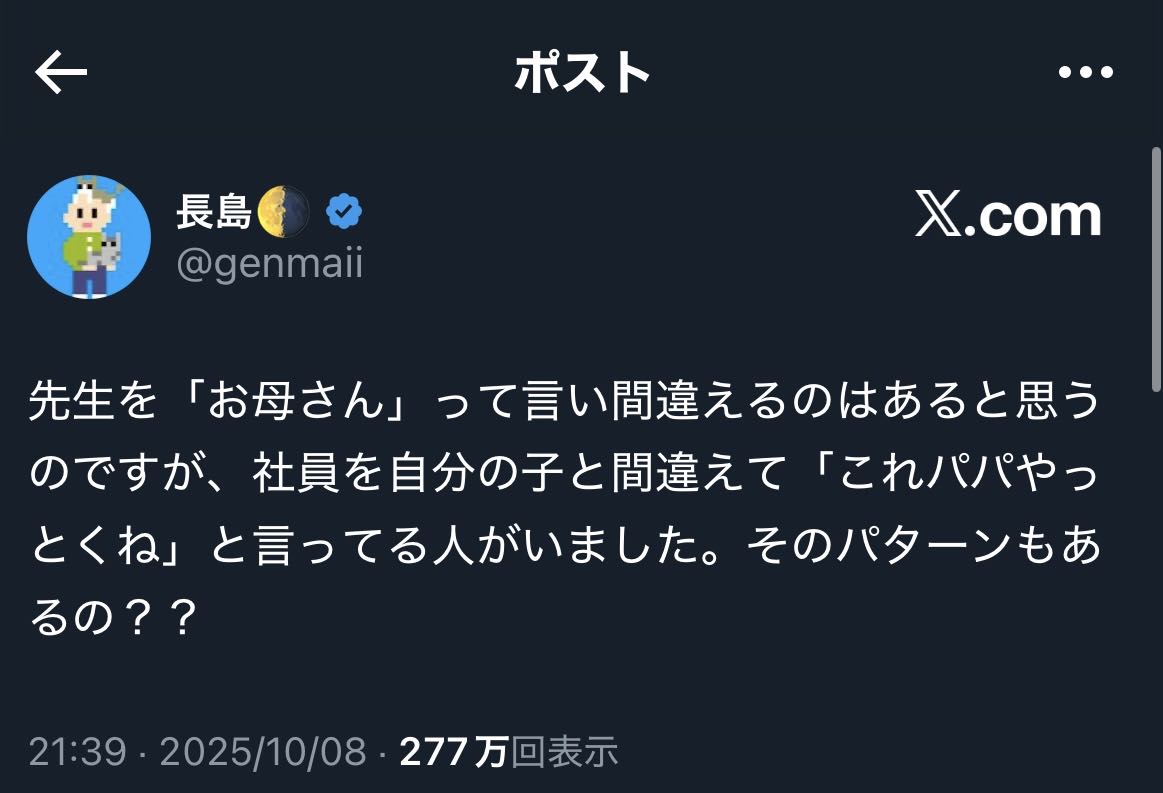View the 277万回表示 view count

coord(509,751)
